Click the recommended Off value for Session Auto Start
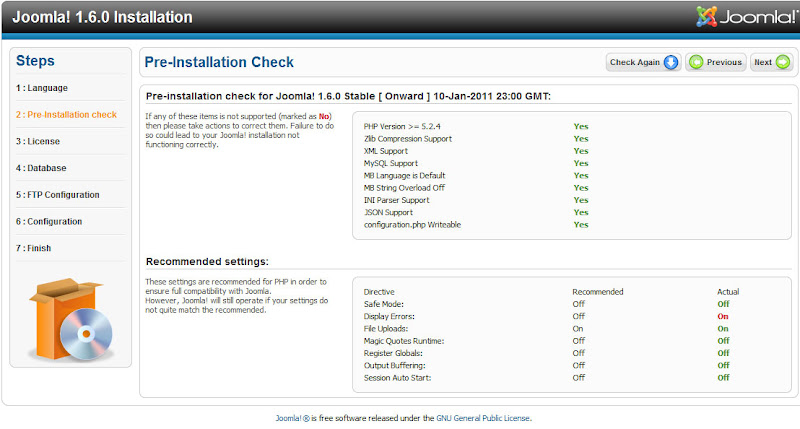The image size is (800, 429). (x=579, y=377)
